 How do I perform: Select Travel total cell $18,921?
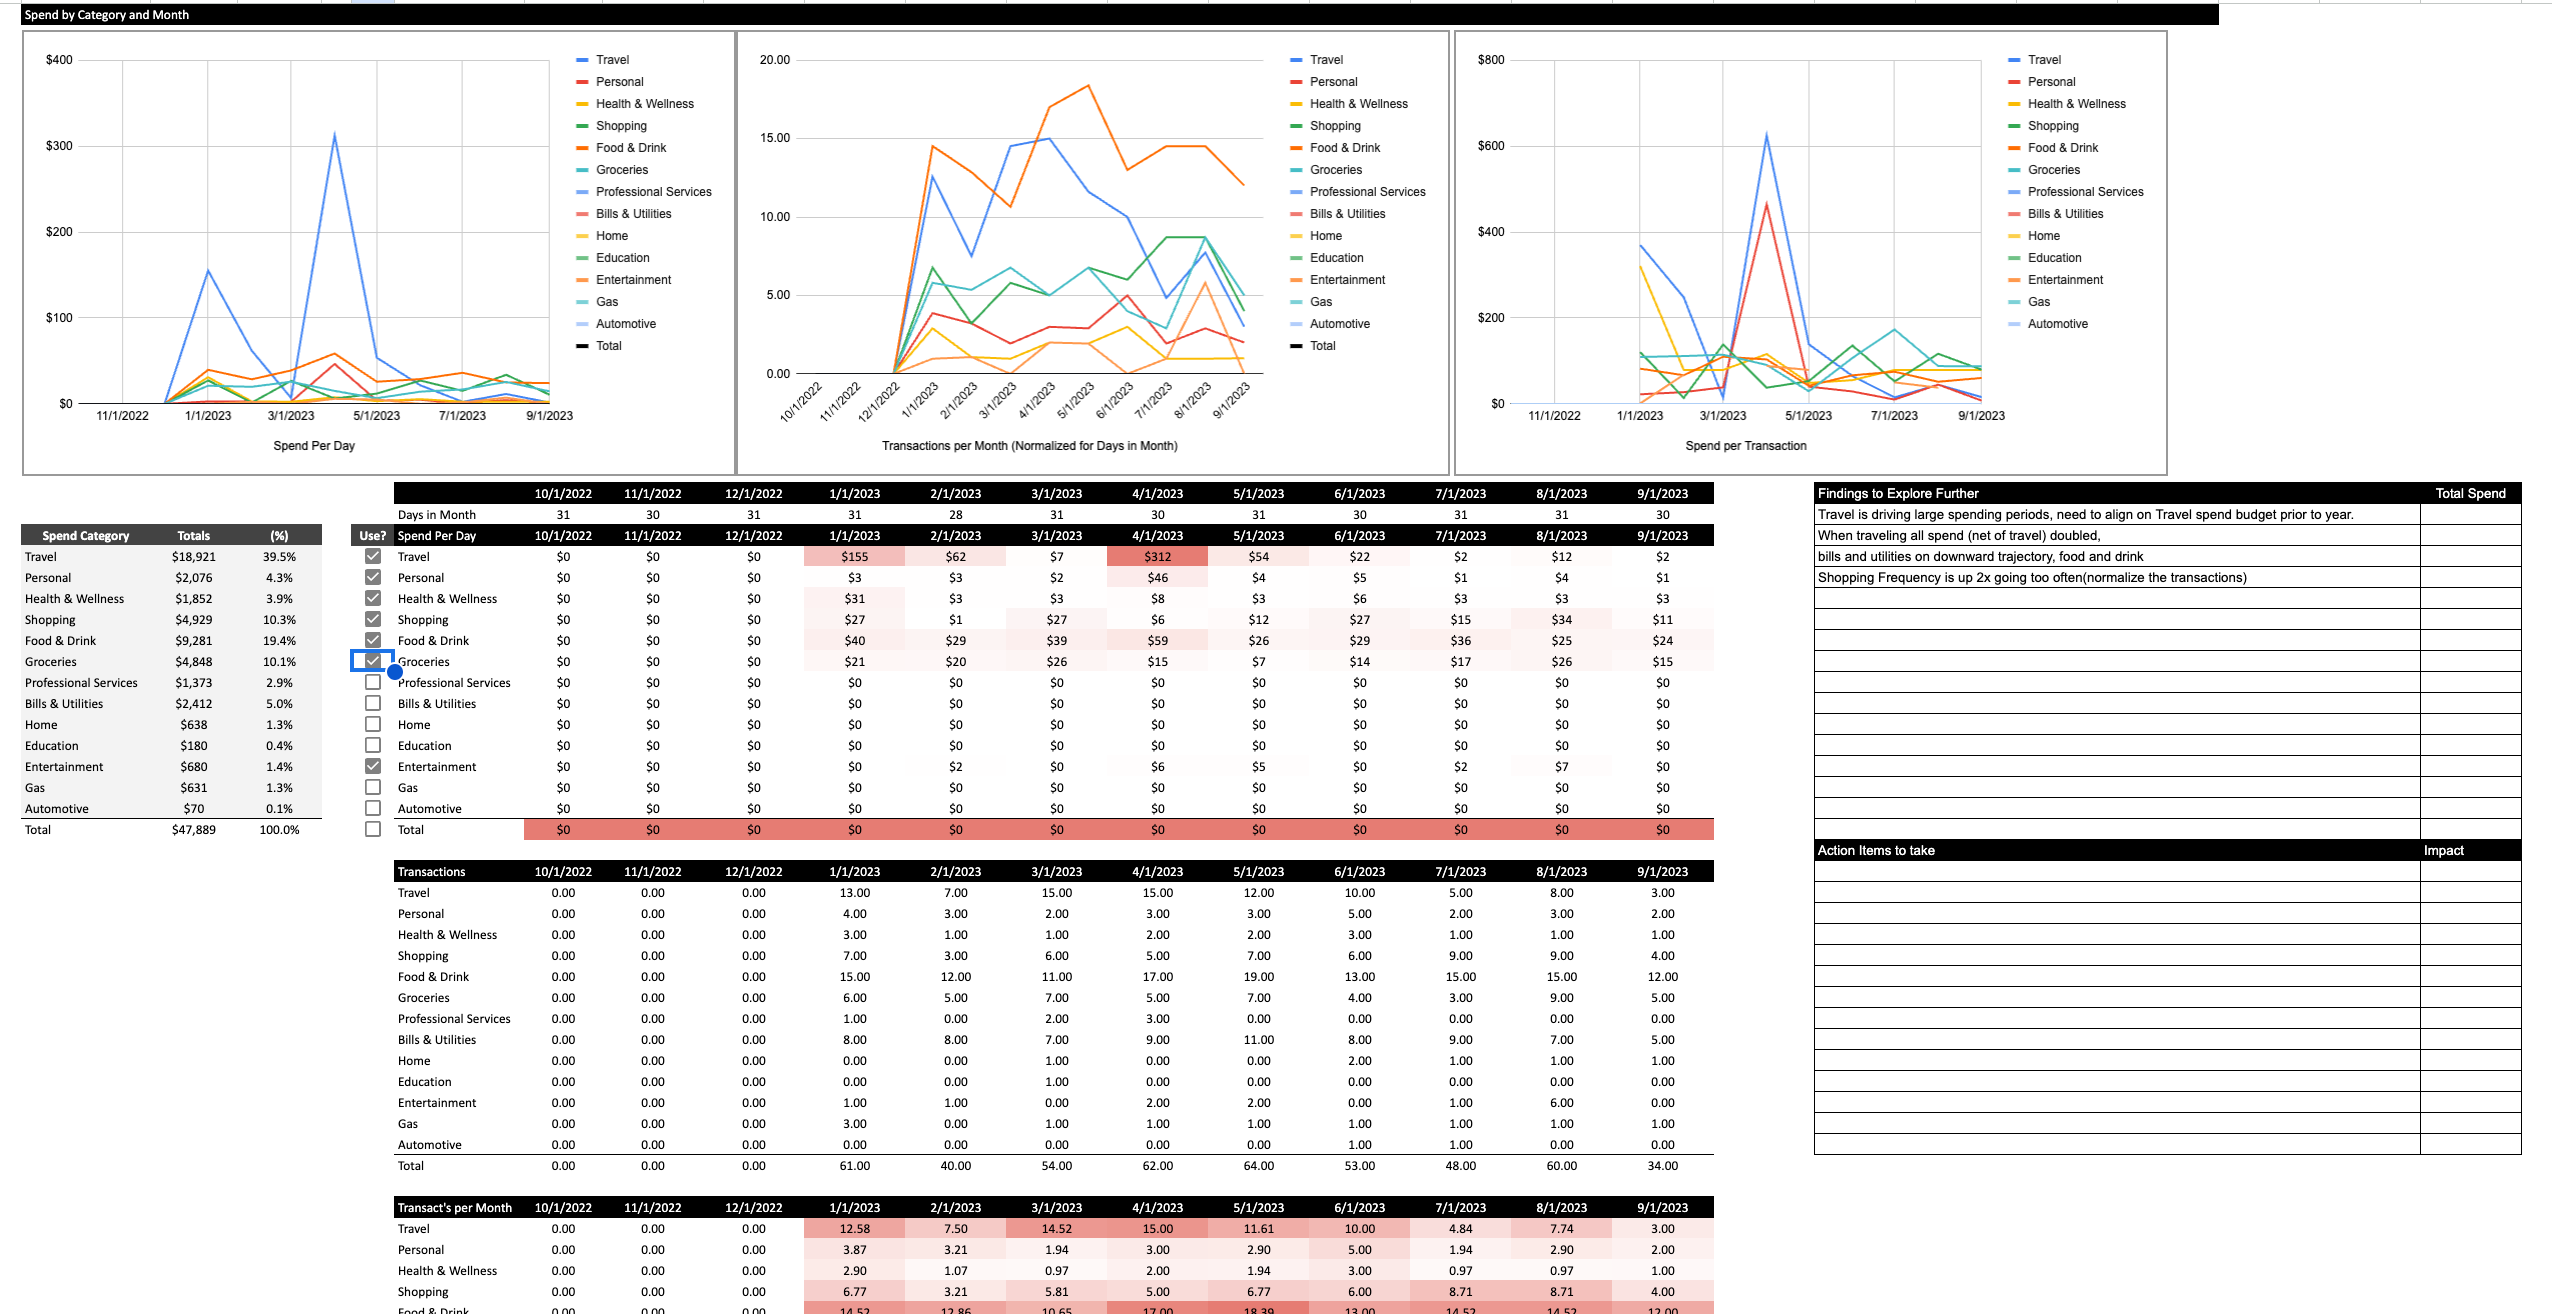point(193,556)
